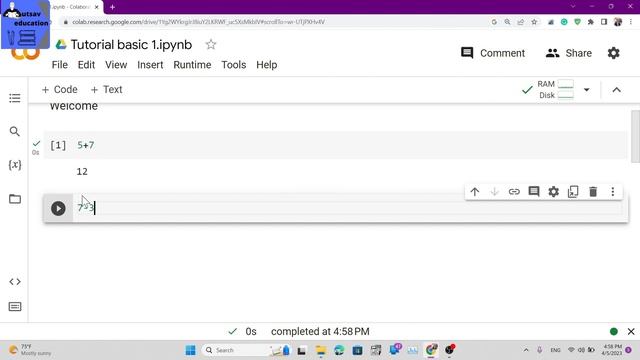Open the Help menu
Viewport: 640px width, 360px height.
pyautogui.click(x=267, y=65)
